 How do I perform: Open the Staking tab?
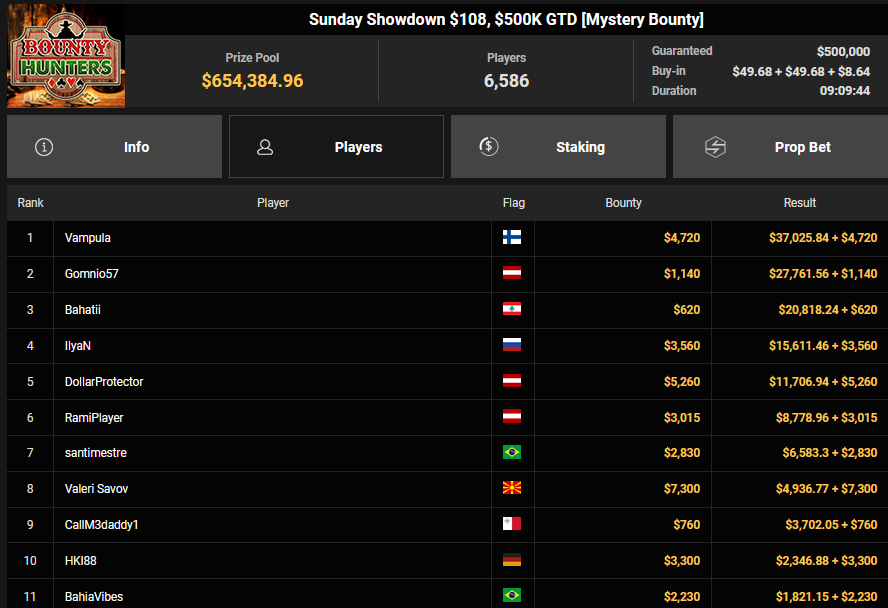tap(558, 147)
